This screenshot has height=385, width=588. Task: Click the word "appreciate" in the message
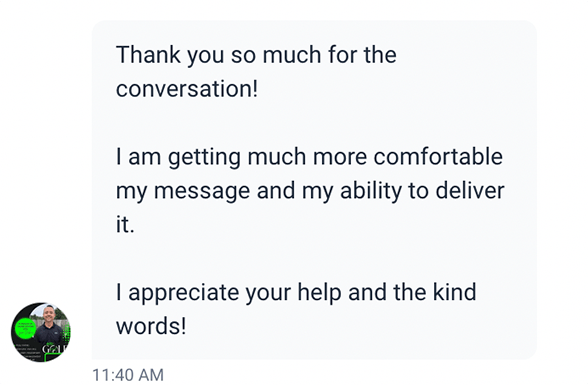(x=183, y=293)
